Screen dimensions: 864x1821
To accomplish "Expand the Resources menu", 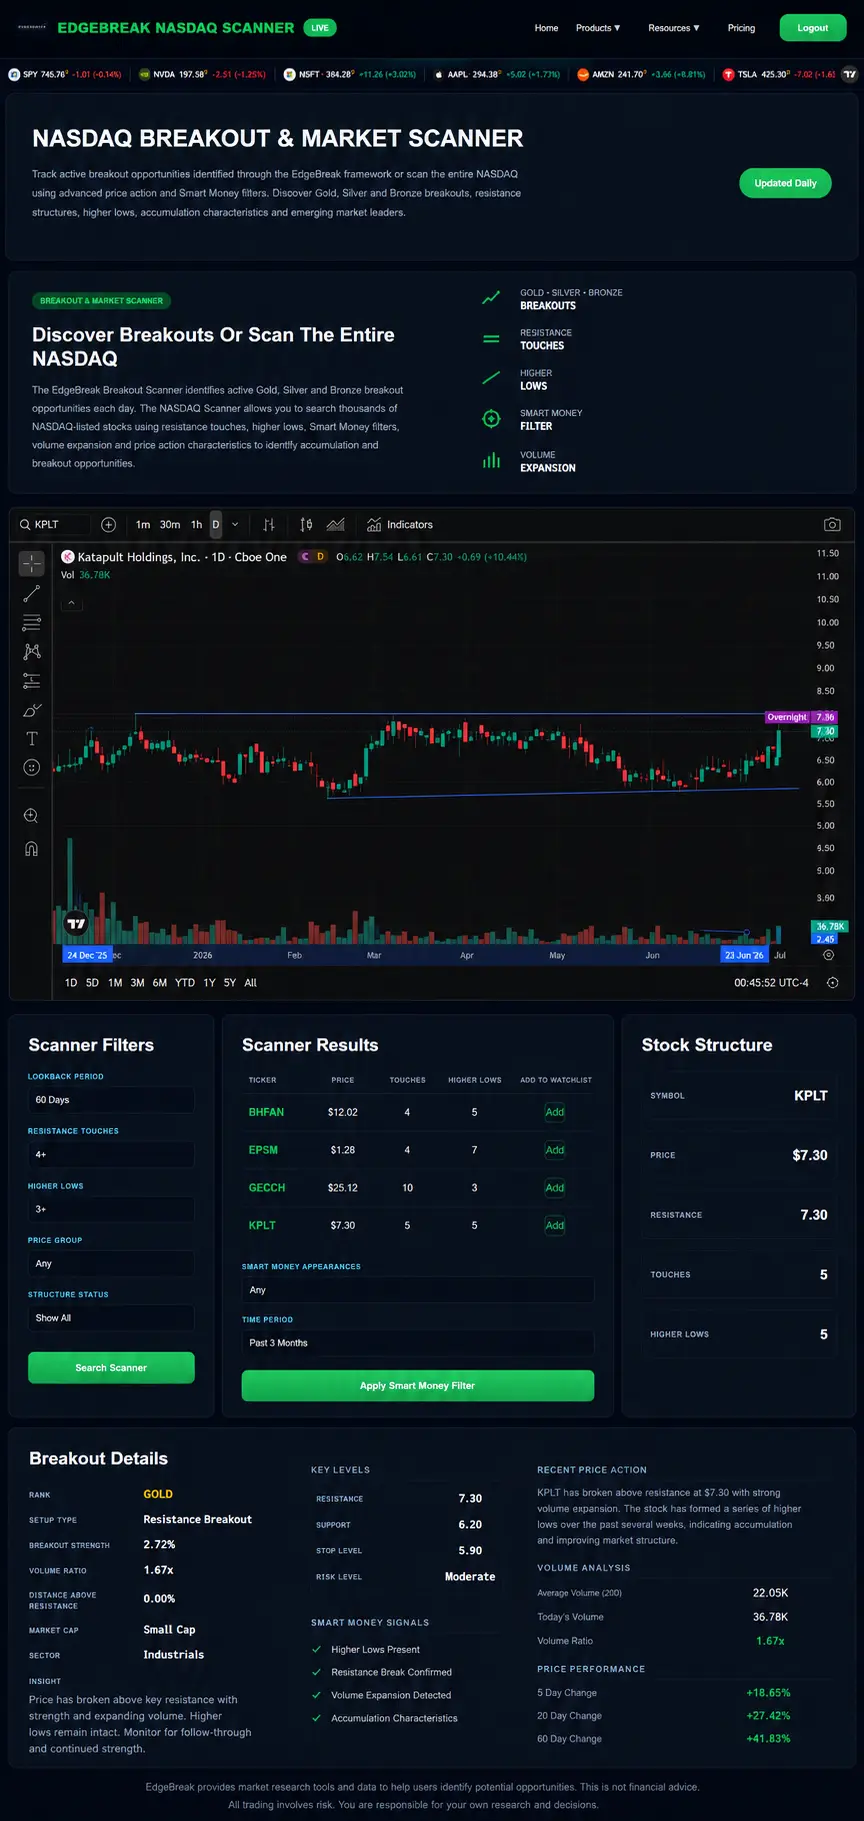I will click(674, 28).
